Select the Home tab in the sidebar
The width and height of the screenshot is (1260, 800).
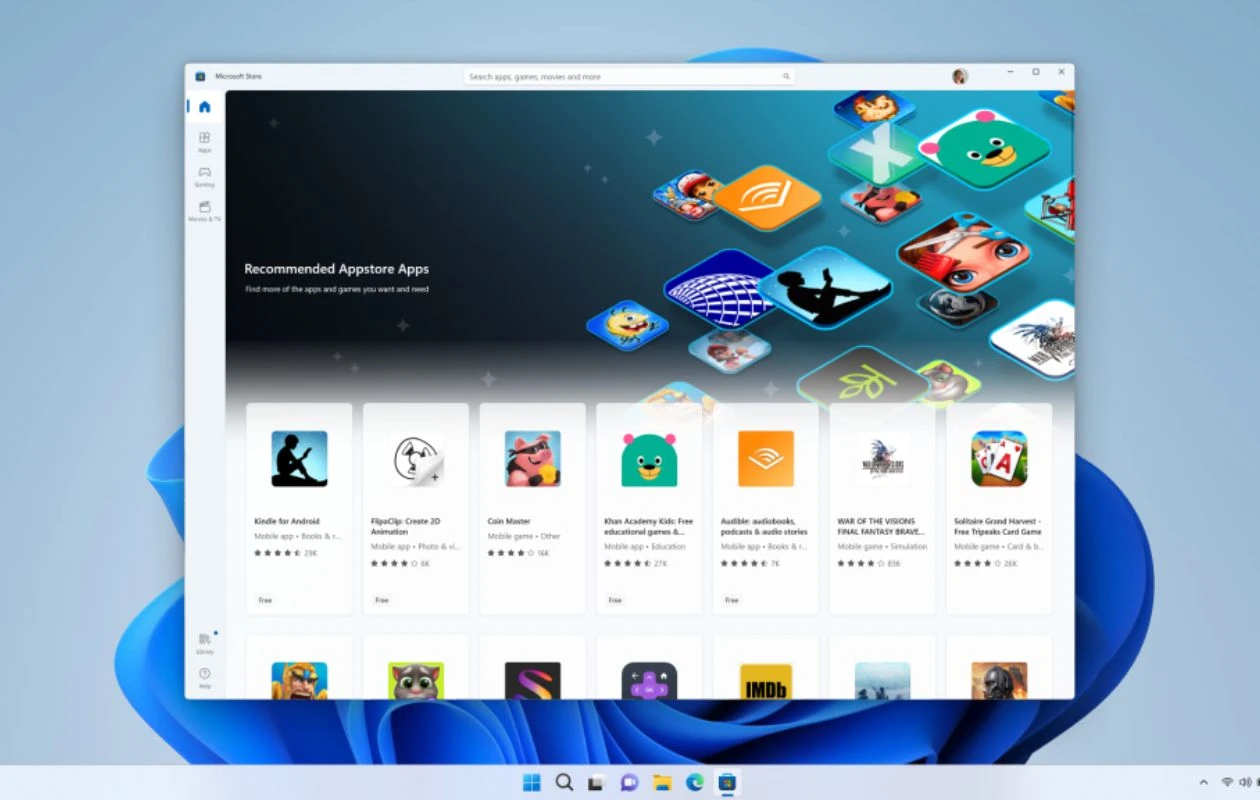(x=204, y=106)
